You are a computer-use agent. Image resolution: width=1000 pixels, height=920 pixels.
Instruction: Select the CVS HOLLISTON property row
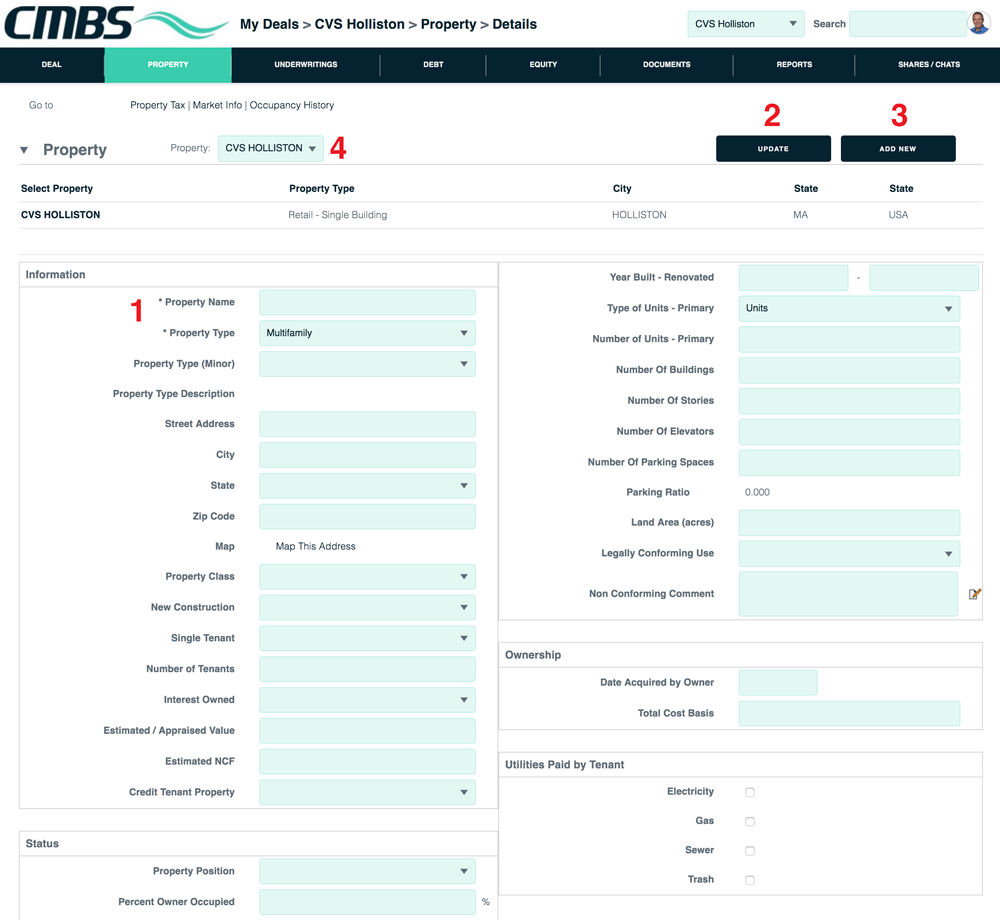tap(501, 215)
